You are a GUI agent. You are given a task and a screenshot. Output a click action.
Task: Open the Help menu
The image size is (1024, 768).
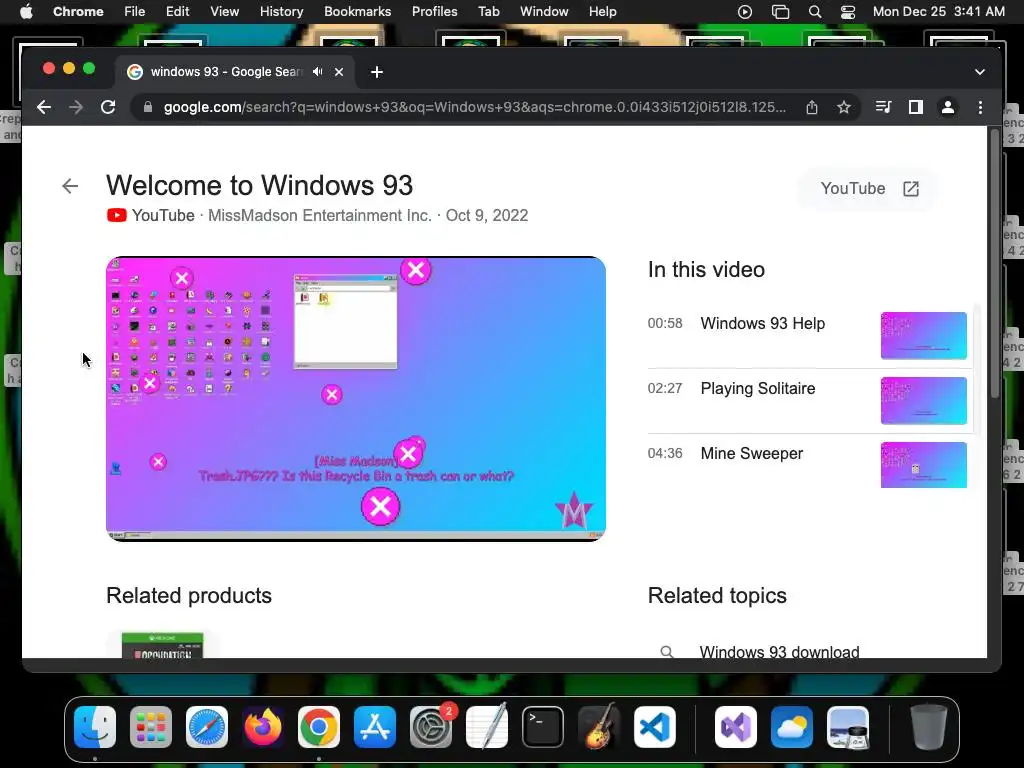(602, 12)
